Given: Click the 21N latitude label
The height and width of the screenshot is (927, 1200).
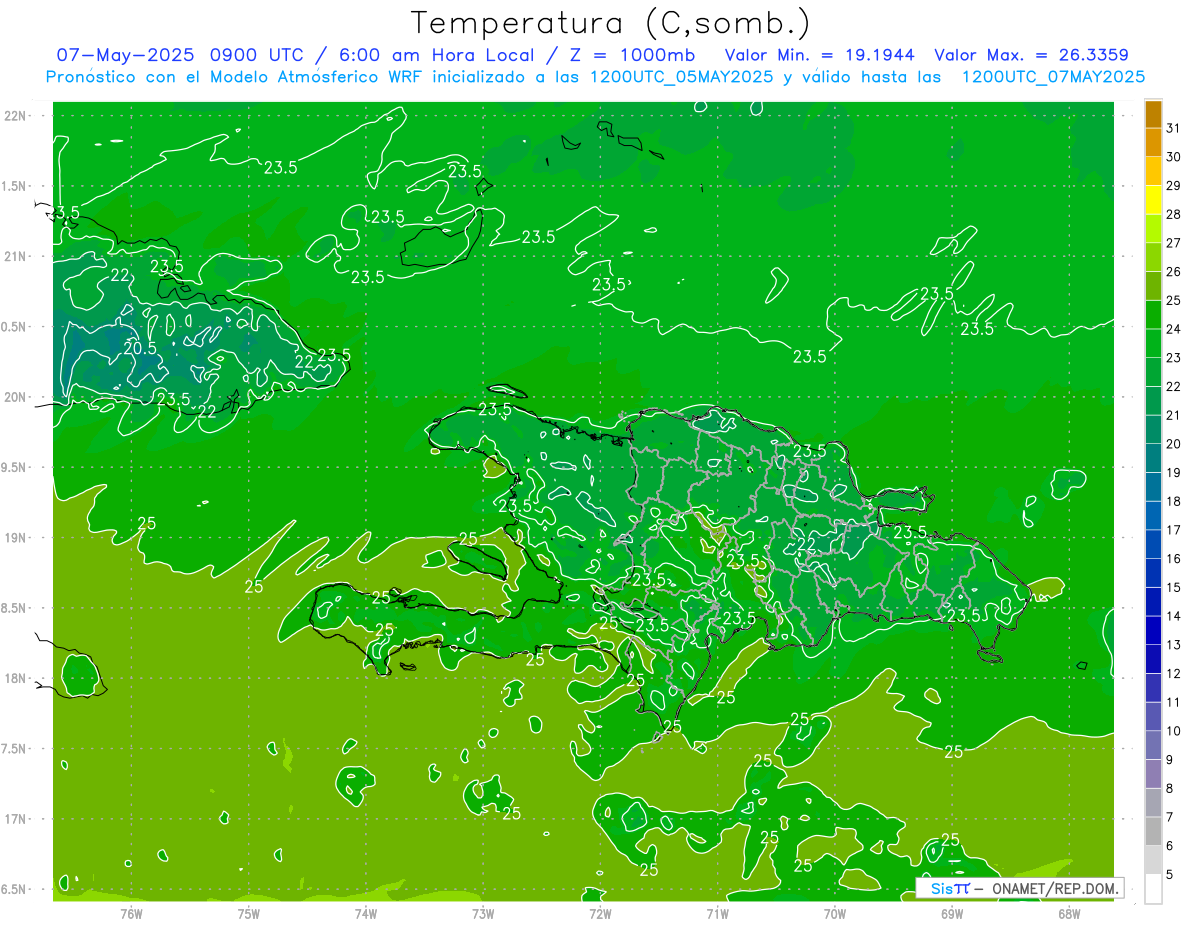Looking at the screenshot, I should point(16,256).
